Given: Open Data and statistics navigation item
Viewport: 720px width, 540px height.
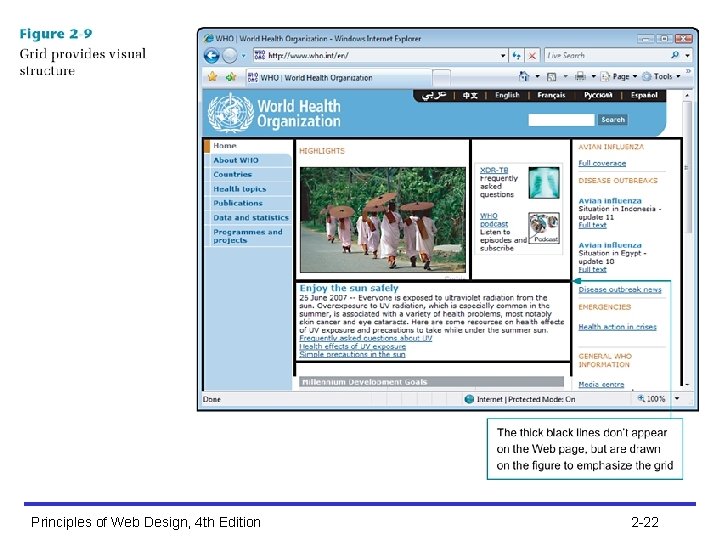Looking at the screenshot, I should [251, 218].
